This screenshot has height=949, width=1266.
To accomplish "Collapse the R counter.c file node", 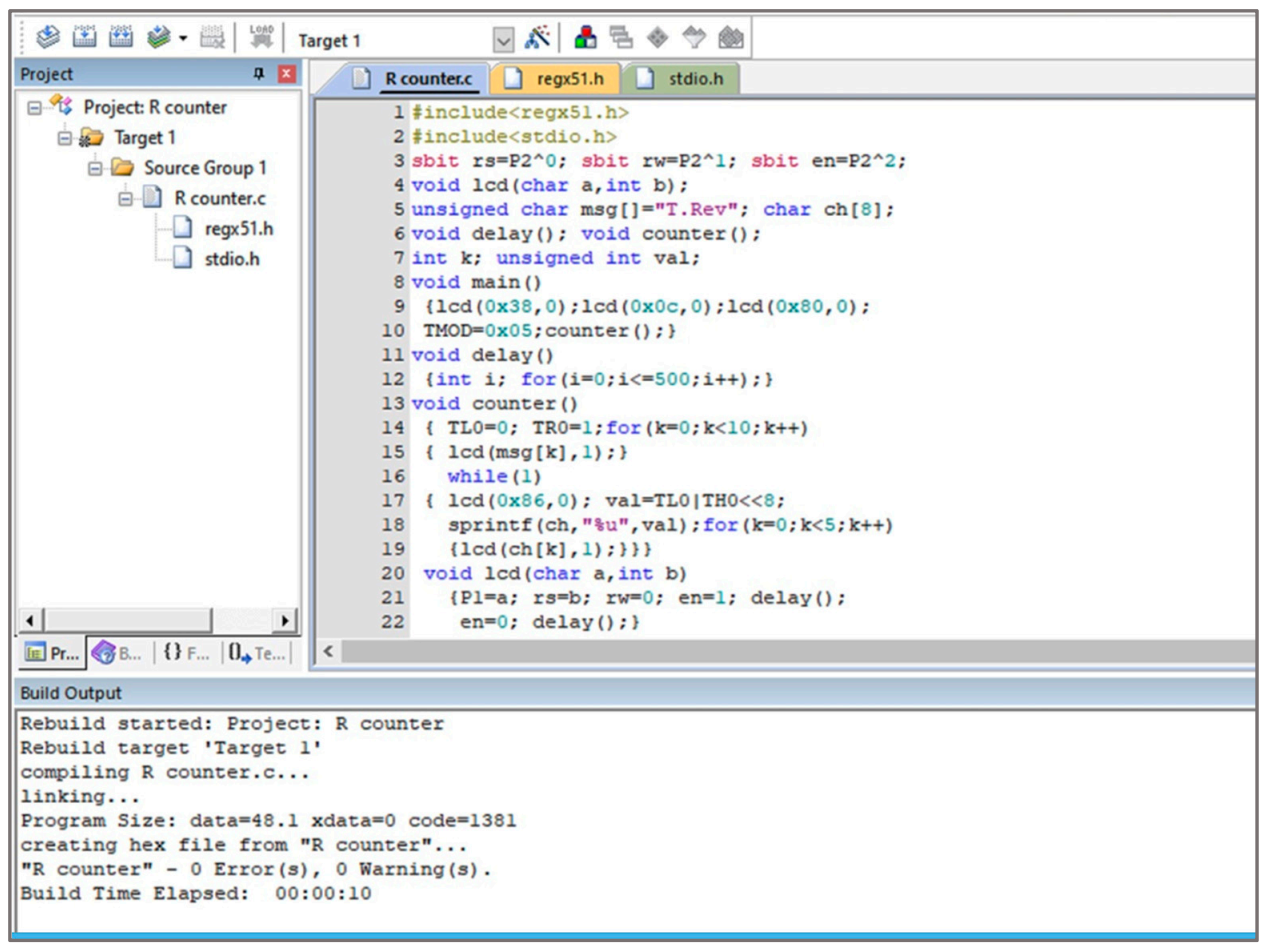I will [x=126, y=199].
